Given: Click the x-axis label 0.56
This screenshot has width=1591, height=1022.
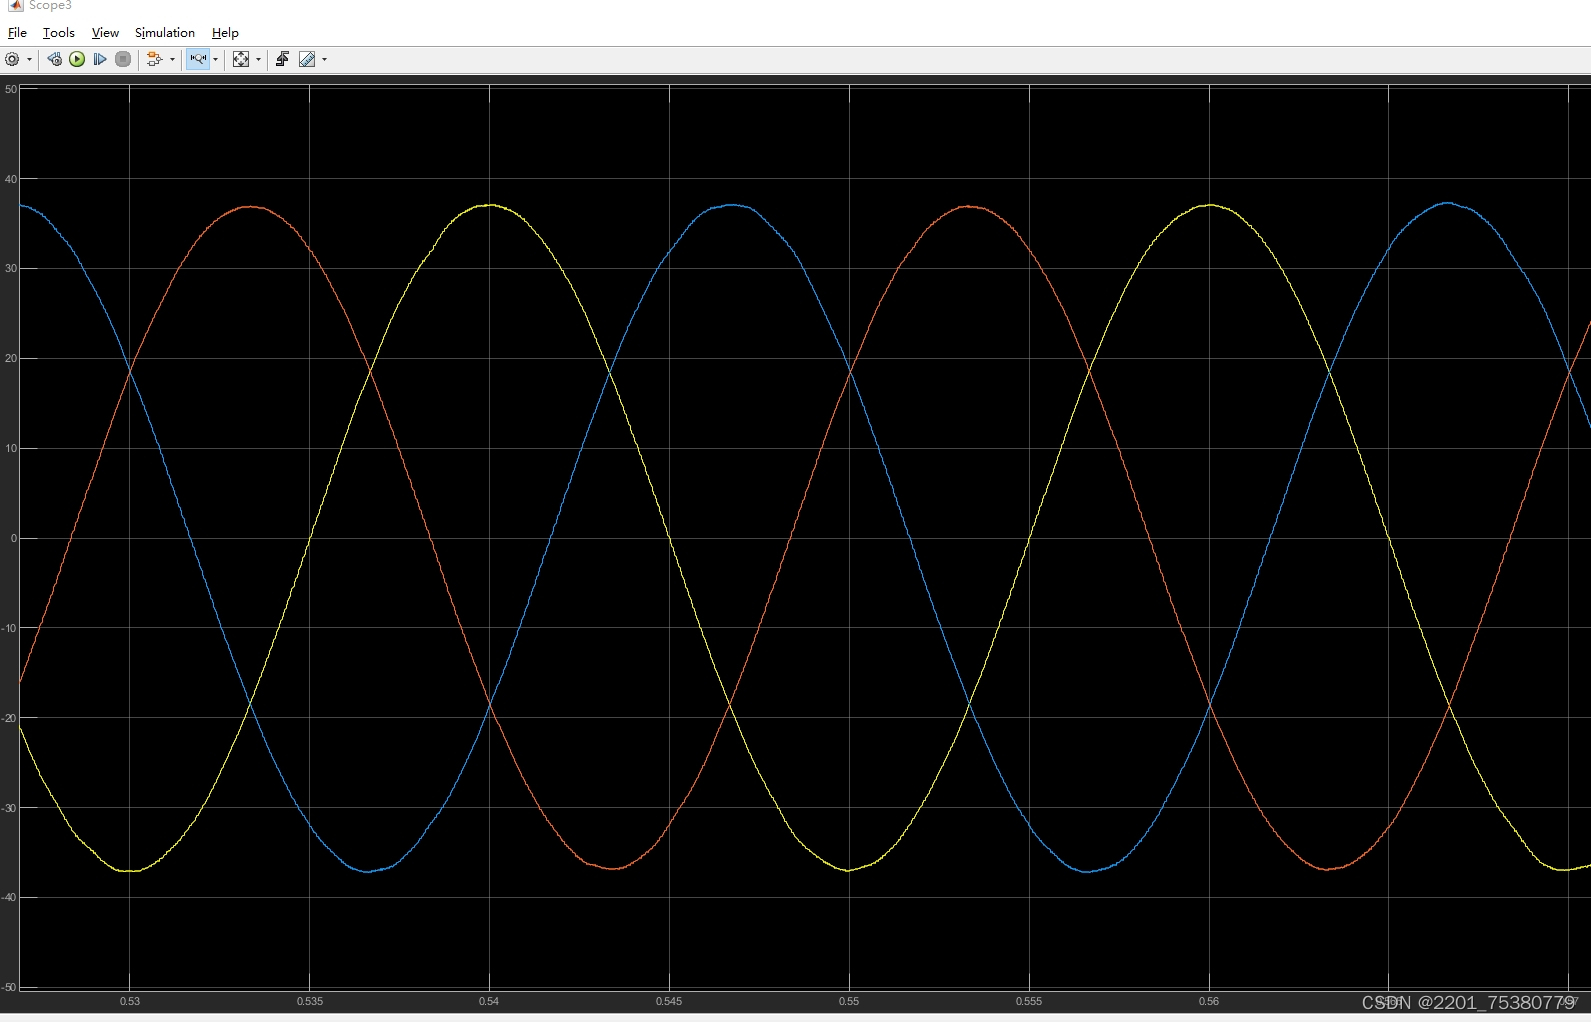Looking at the screenshot, I should click(x=1209, y=1001).
